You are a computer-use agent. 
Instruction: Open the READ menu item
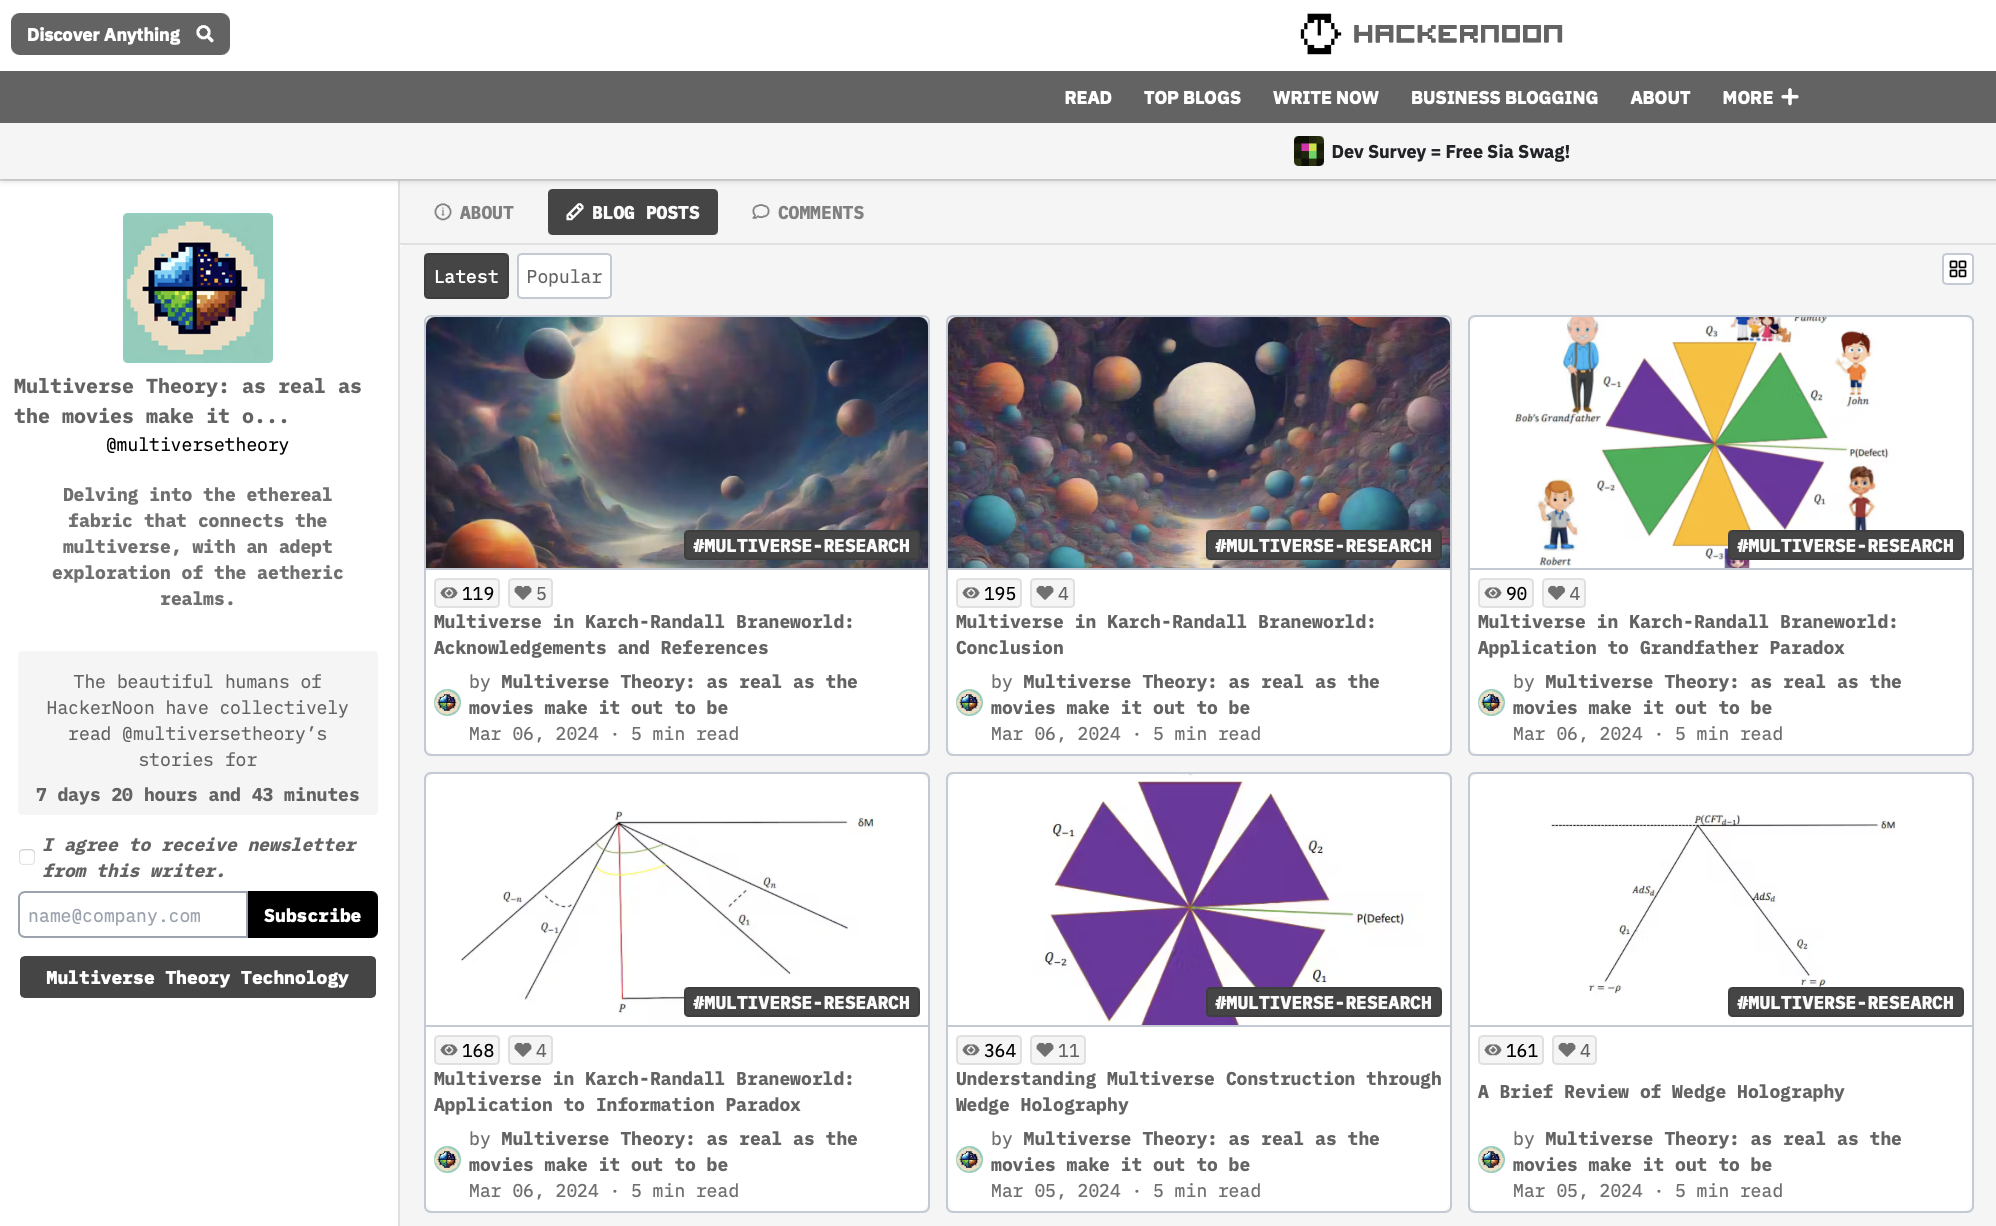tap(1088, 97)
